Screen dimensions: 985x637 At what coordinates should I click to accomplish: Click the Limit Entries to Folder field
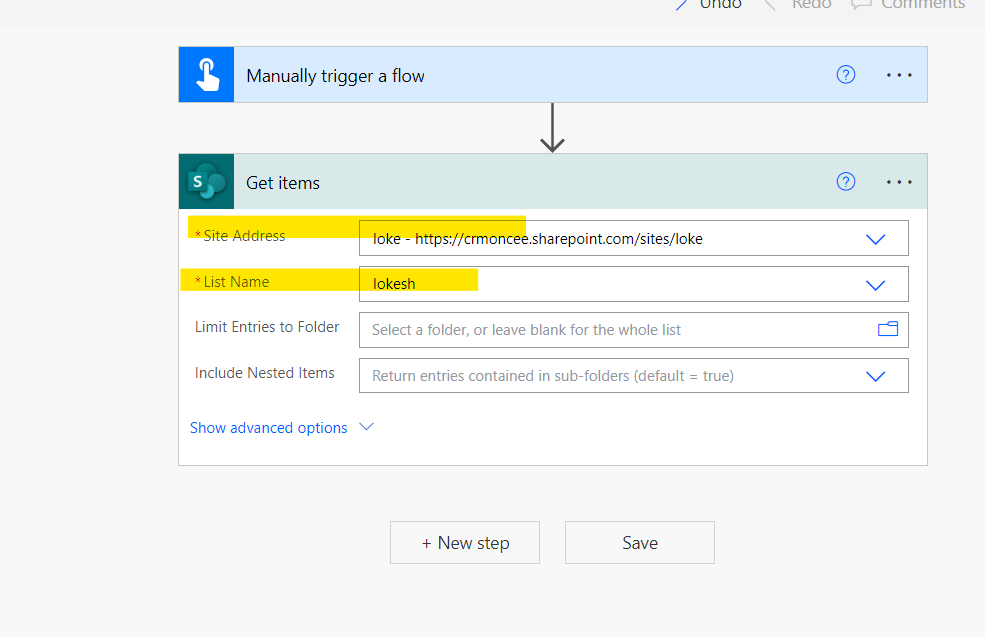(x=633, y=330)
